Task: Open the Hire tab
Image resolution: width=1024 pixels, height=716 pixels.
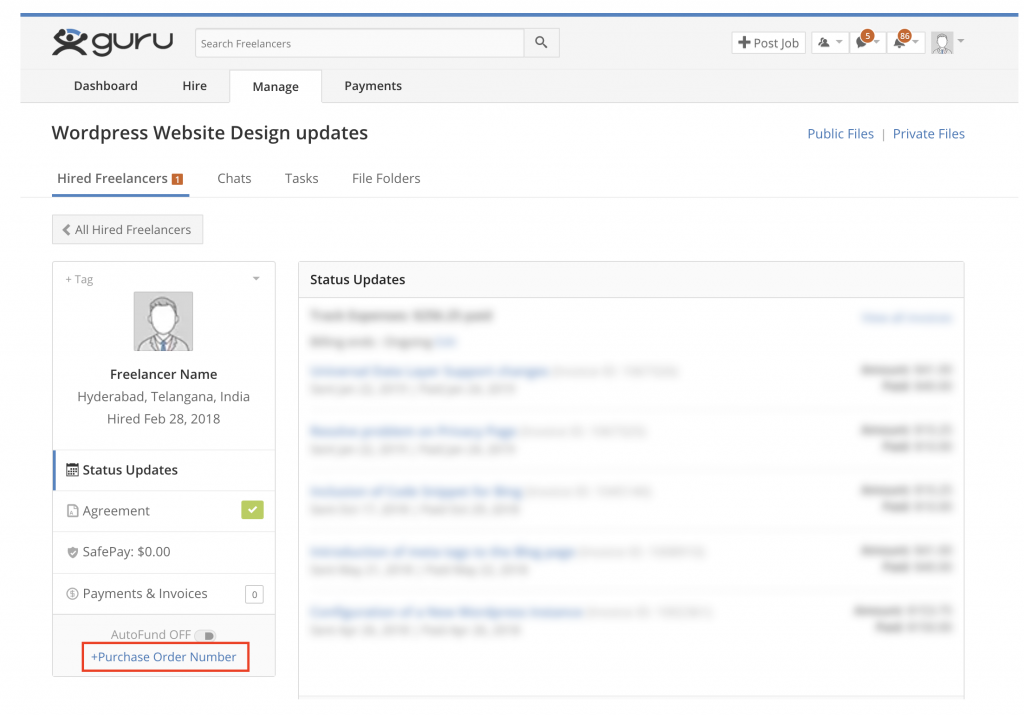Action: tap(195, 86)
